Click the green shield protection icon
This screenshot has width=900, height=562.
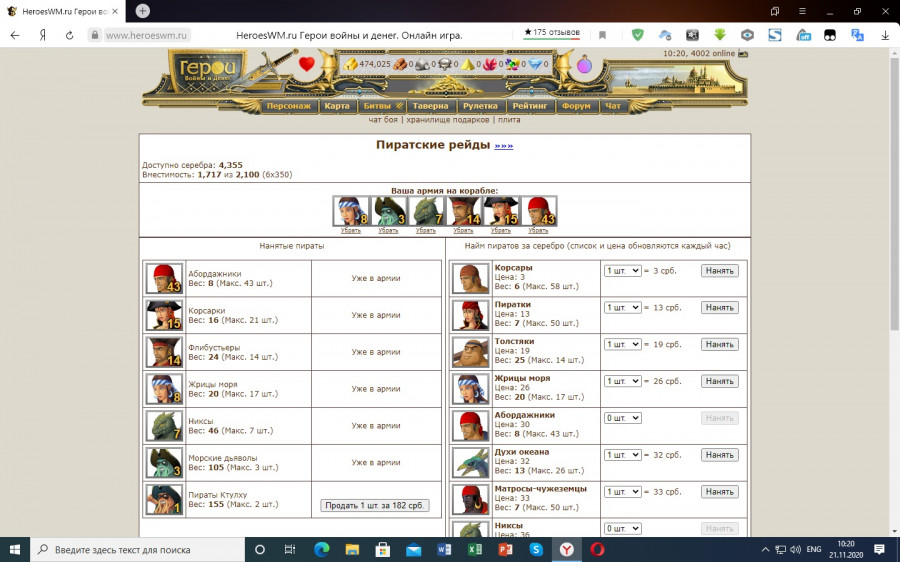click(x=637, y=35)
